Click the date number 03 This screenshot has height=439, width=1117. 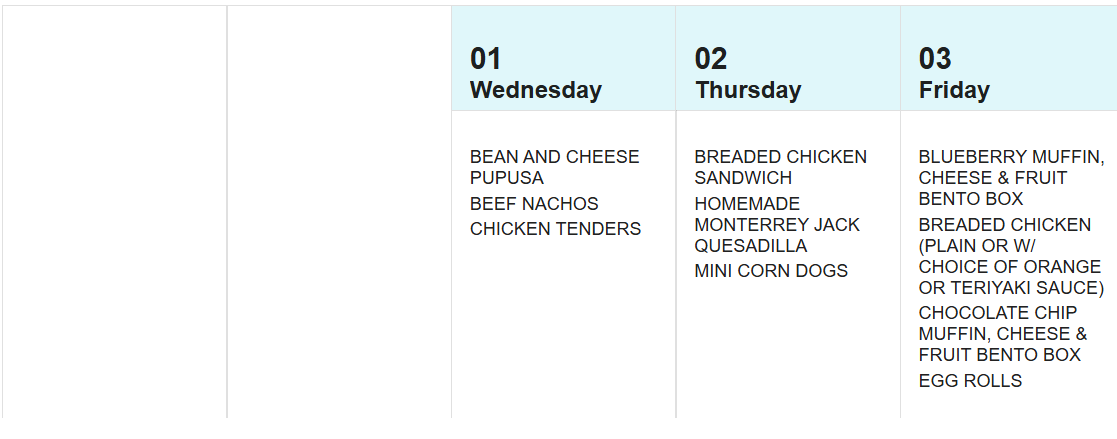[x=935, y=59]
